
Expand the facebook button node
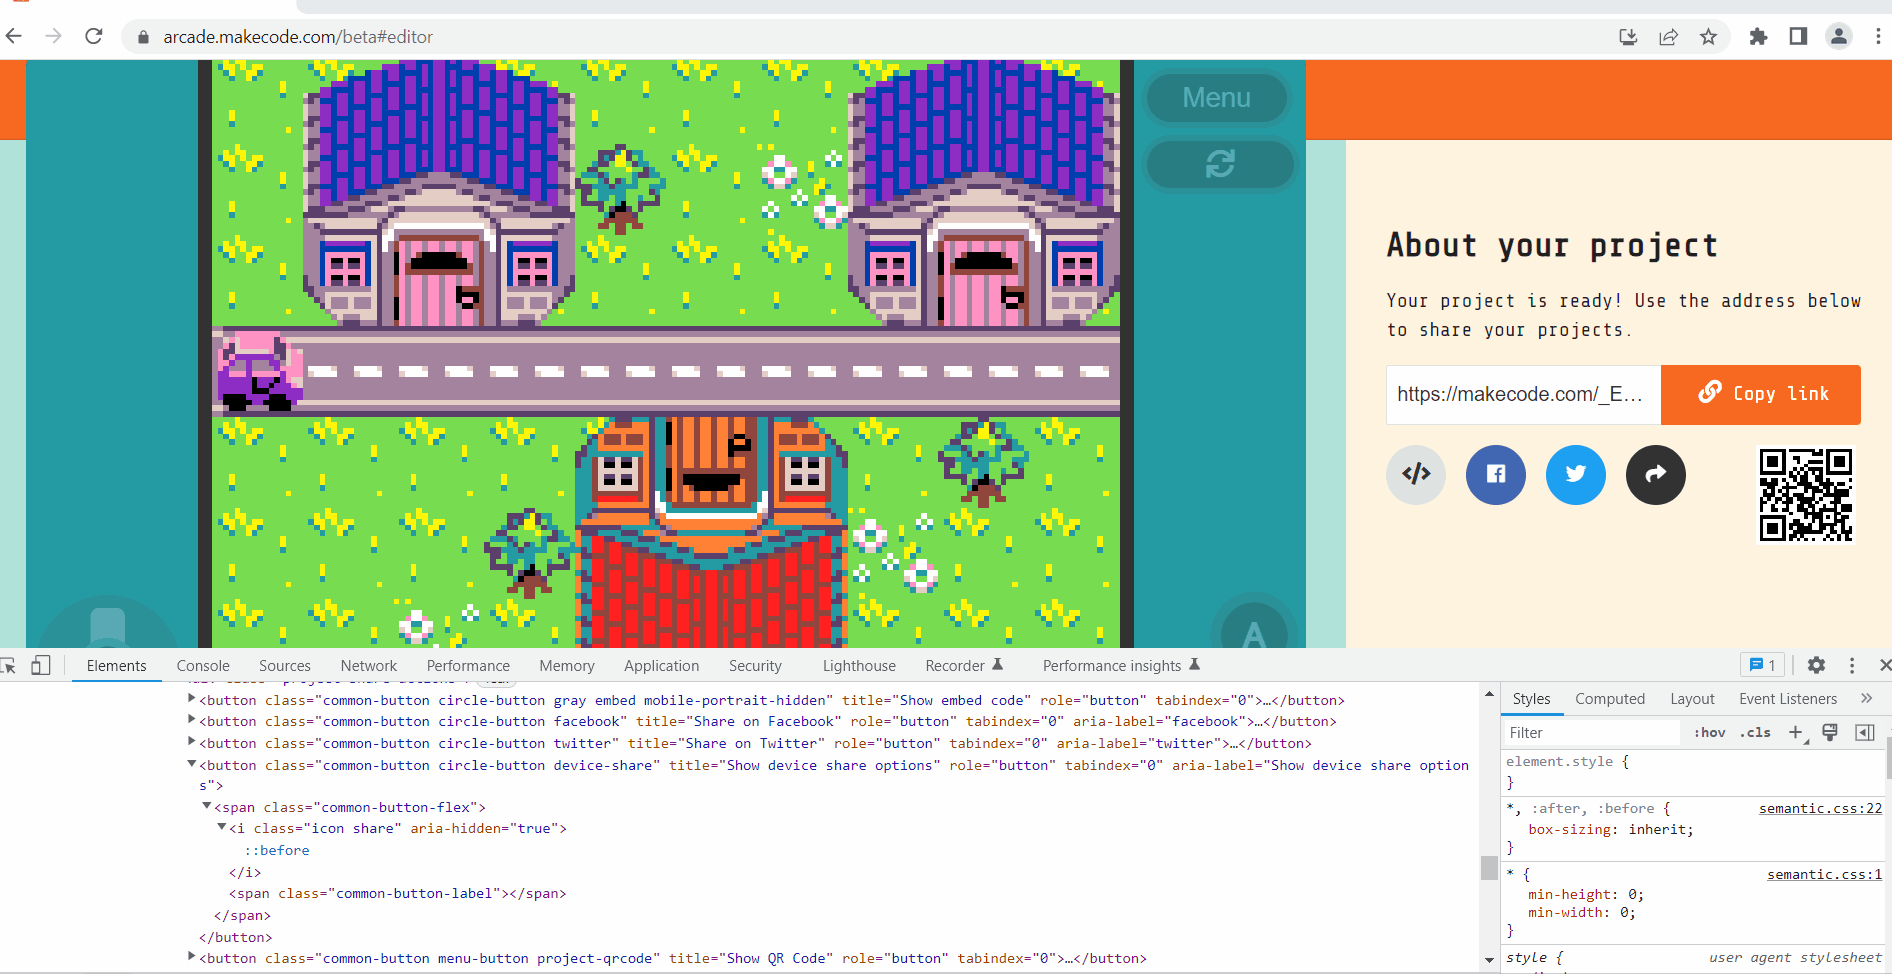(x=192, y=720)
